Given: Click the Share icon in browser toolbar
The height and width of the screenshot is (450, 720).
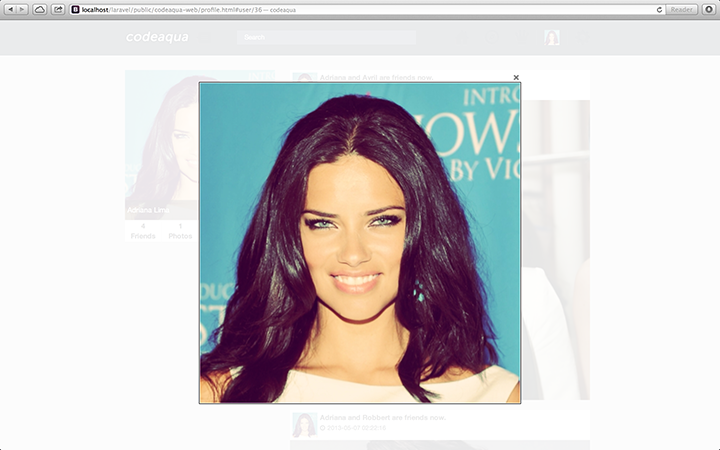Looking at the screenshot, I should [59, 9].
